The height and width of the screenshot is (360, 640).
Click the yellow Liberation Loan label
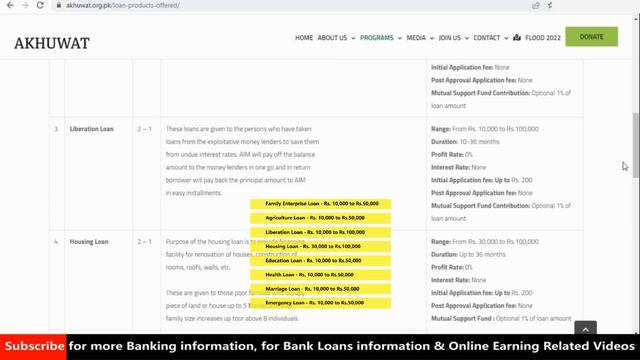click(x=320, y=232)
